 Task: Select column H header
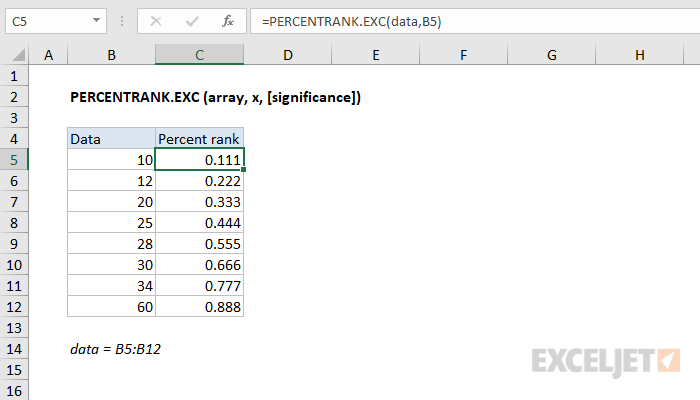[x=639, y=55]
